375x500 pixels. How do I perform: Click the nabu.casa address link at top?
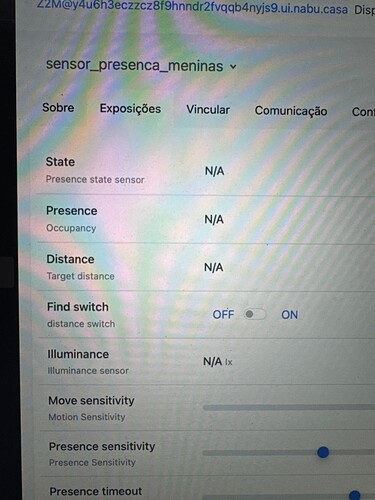pyautogui.click(x=192, y=7)
